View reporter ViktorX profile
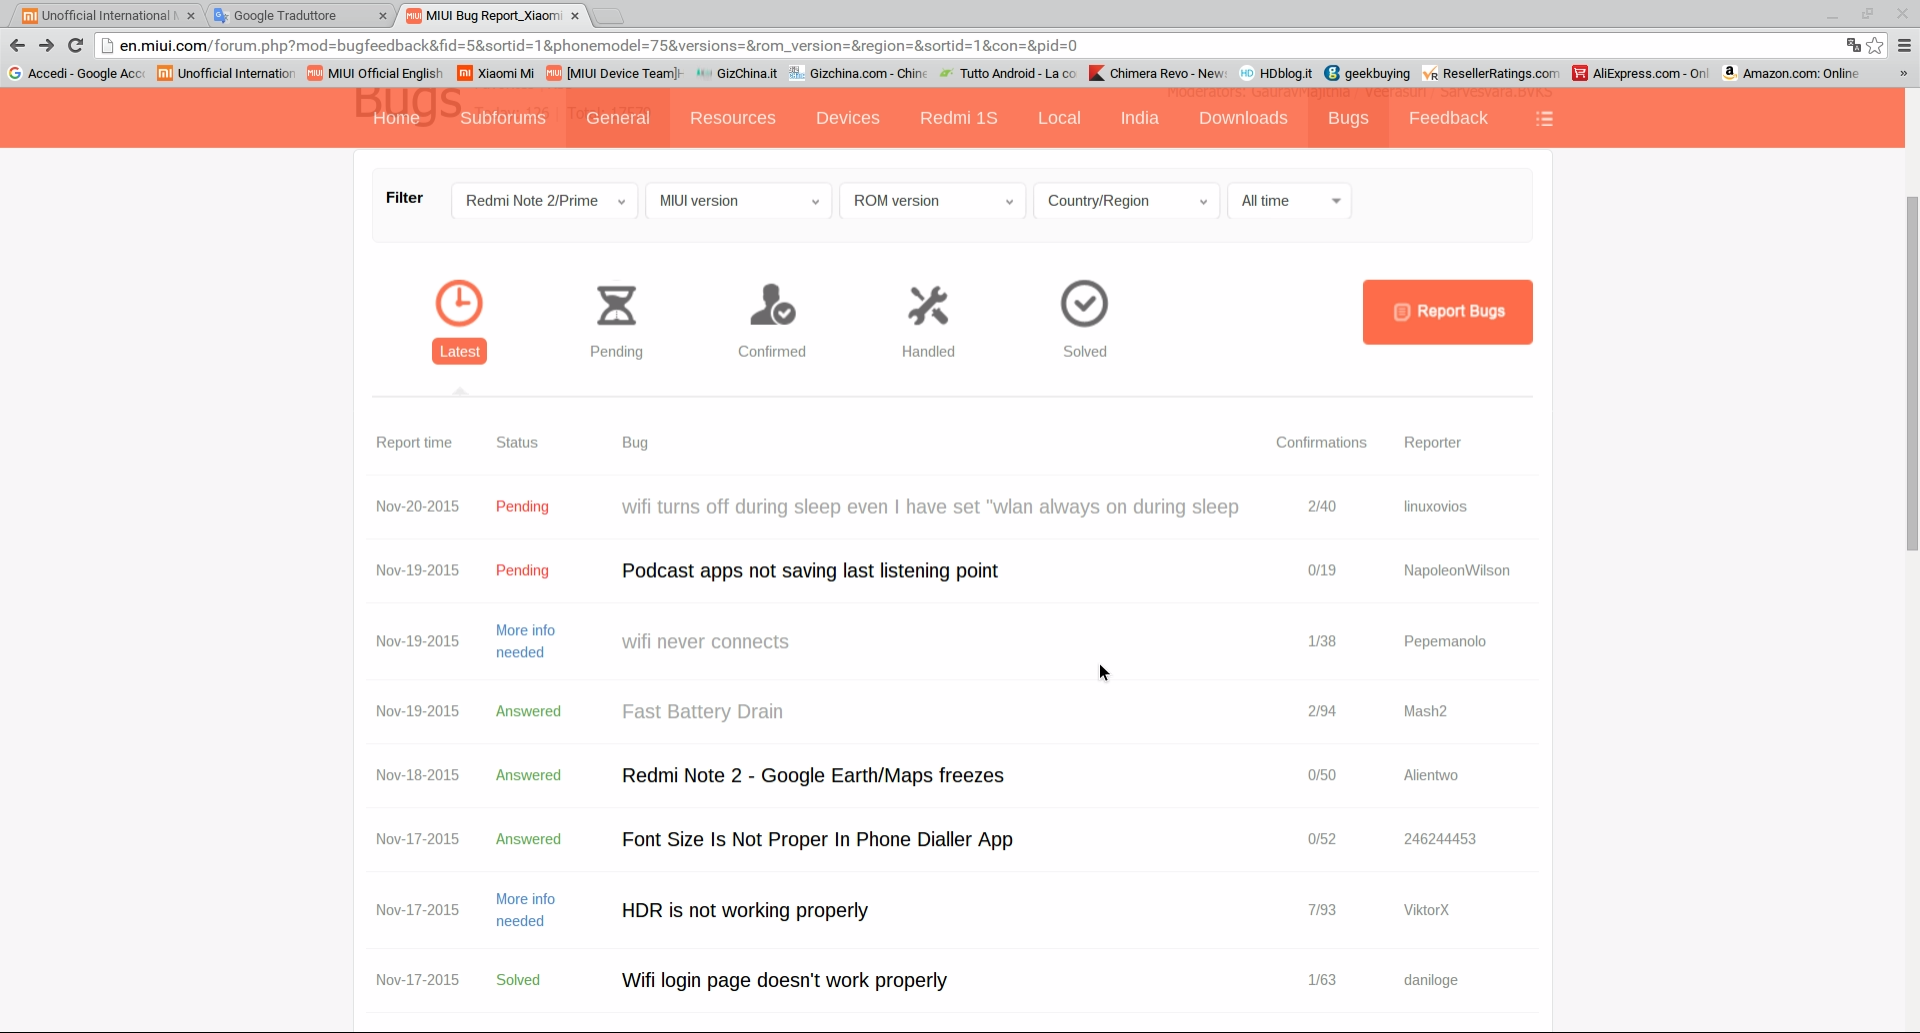This screenshot has height=1033, width=1920. [x=1426, y=910]
